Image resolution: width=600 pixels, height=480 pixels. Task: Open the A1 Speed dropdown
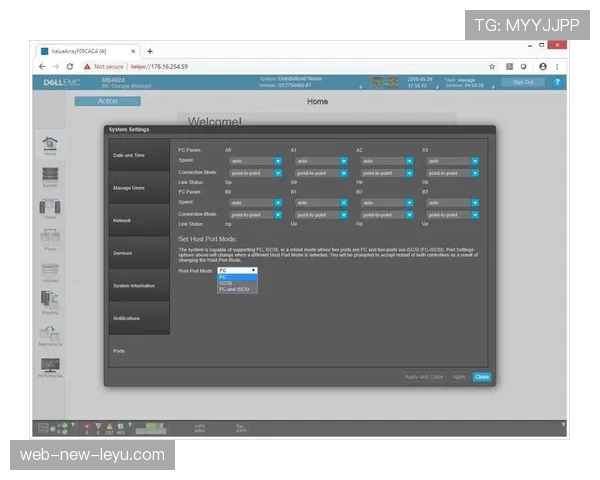pyautogui.click(x=321, y=161)
